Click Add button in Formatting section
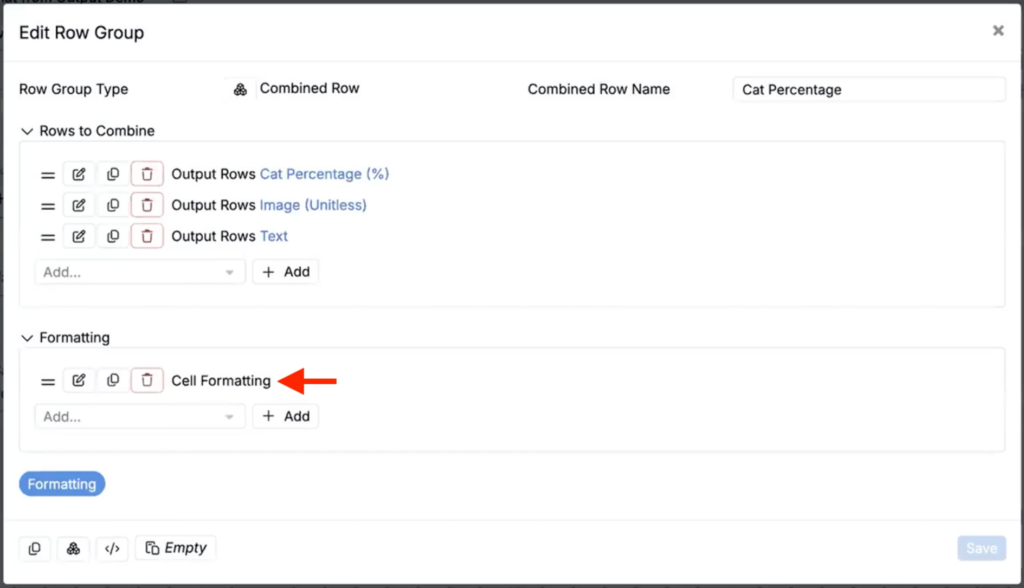 [x=285, y=416]
